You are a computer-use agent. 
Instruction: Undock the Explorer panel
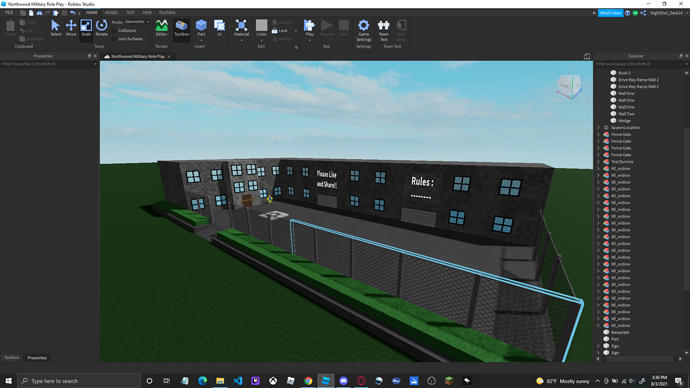(680, 56)
